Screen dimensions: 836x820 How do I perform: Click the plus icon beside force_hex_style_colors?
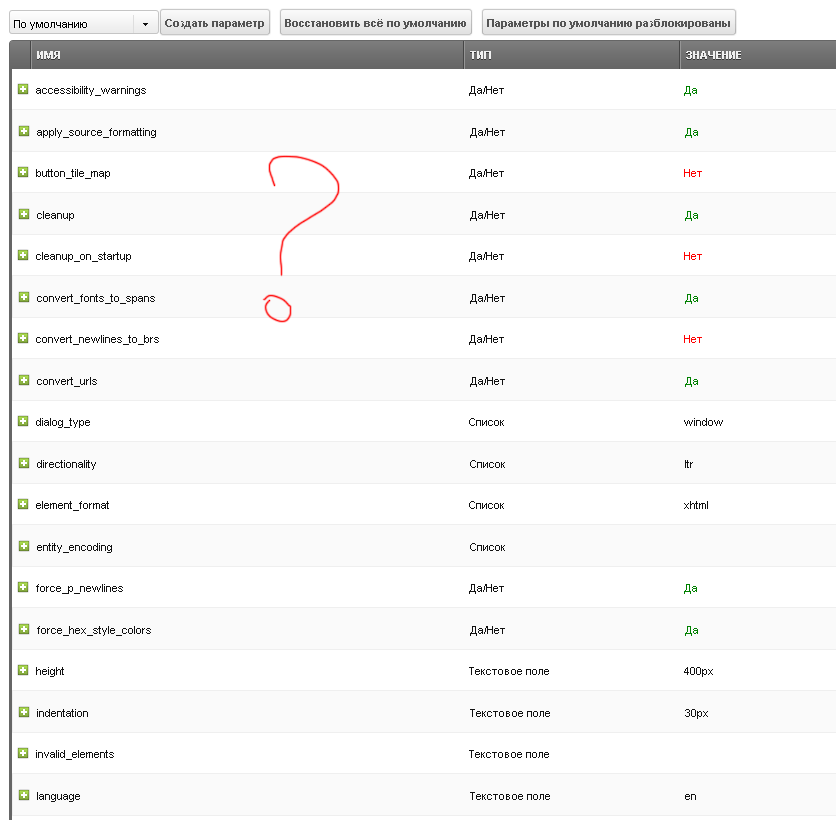click(24, 629)
